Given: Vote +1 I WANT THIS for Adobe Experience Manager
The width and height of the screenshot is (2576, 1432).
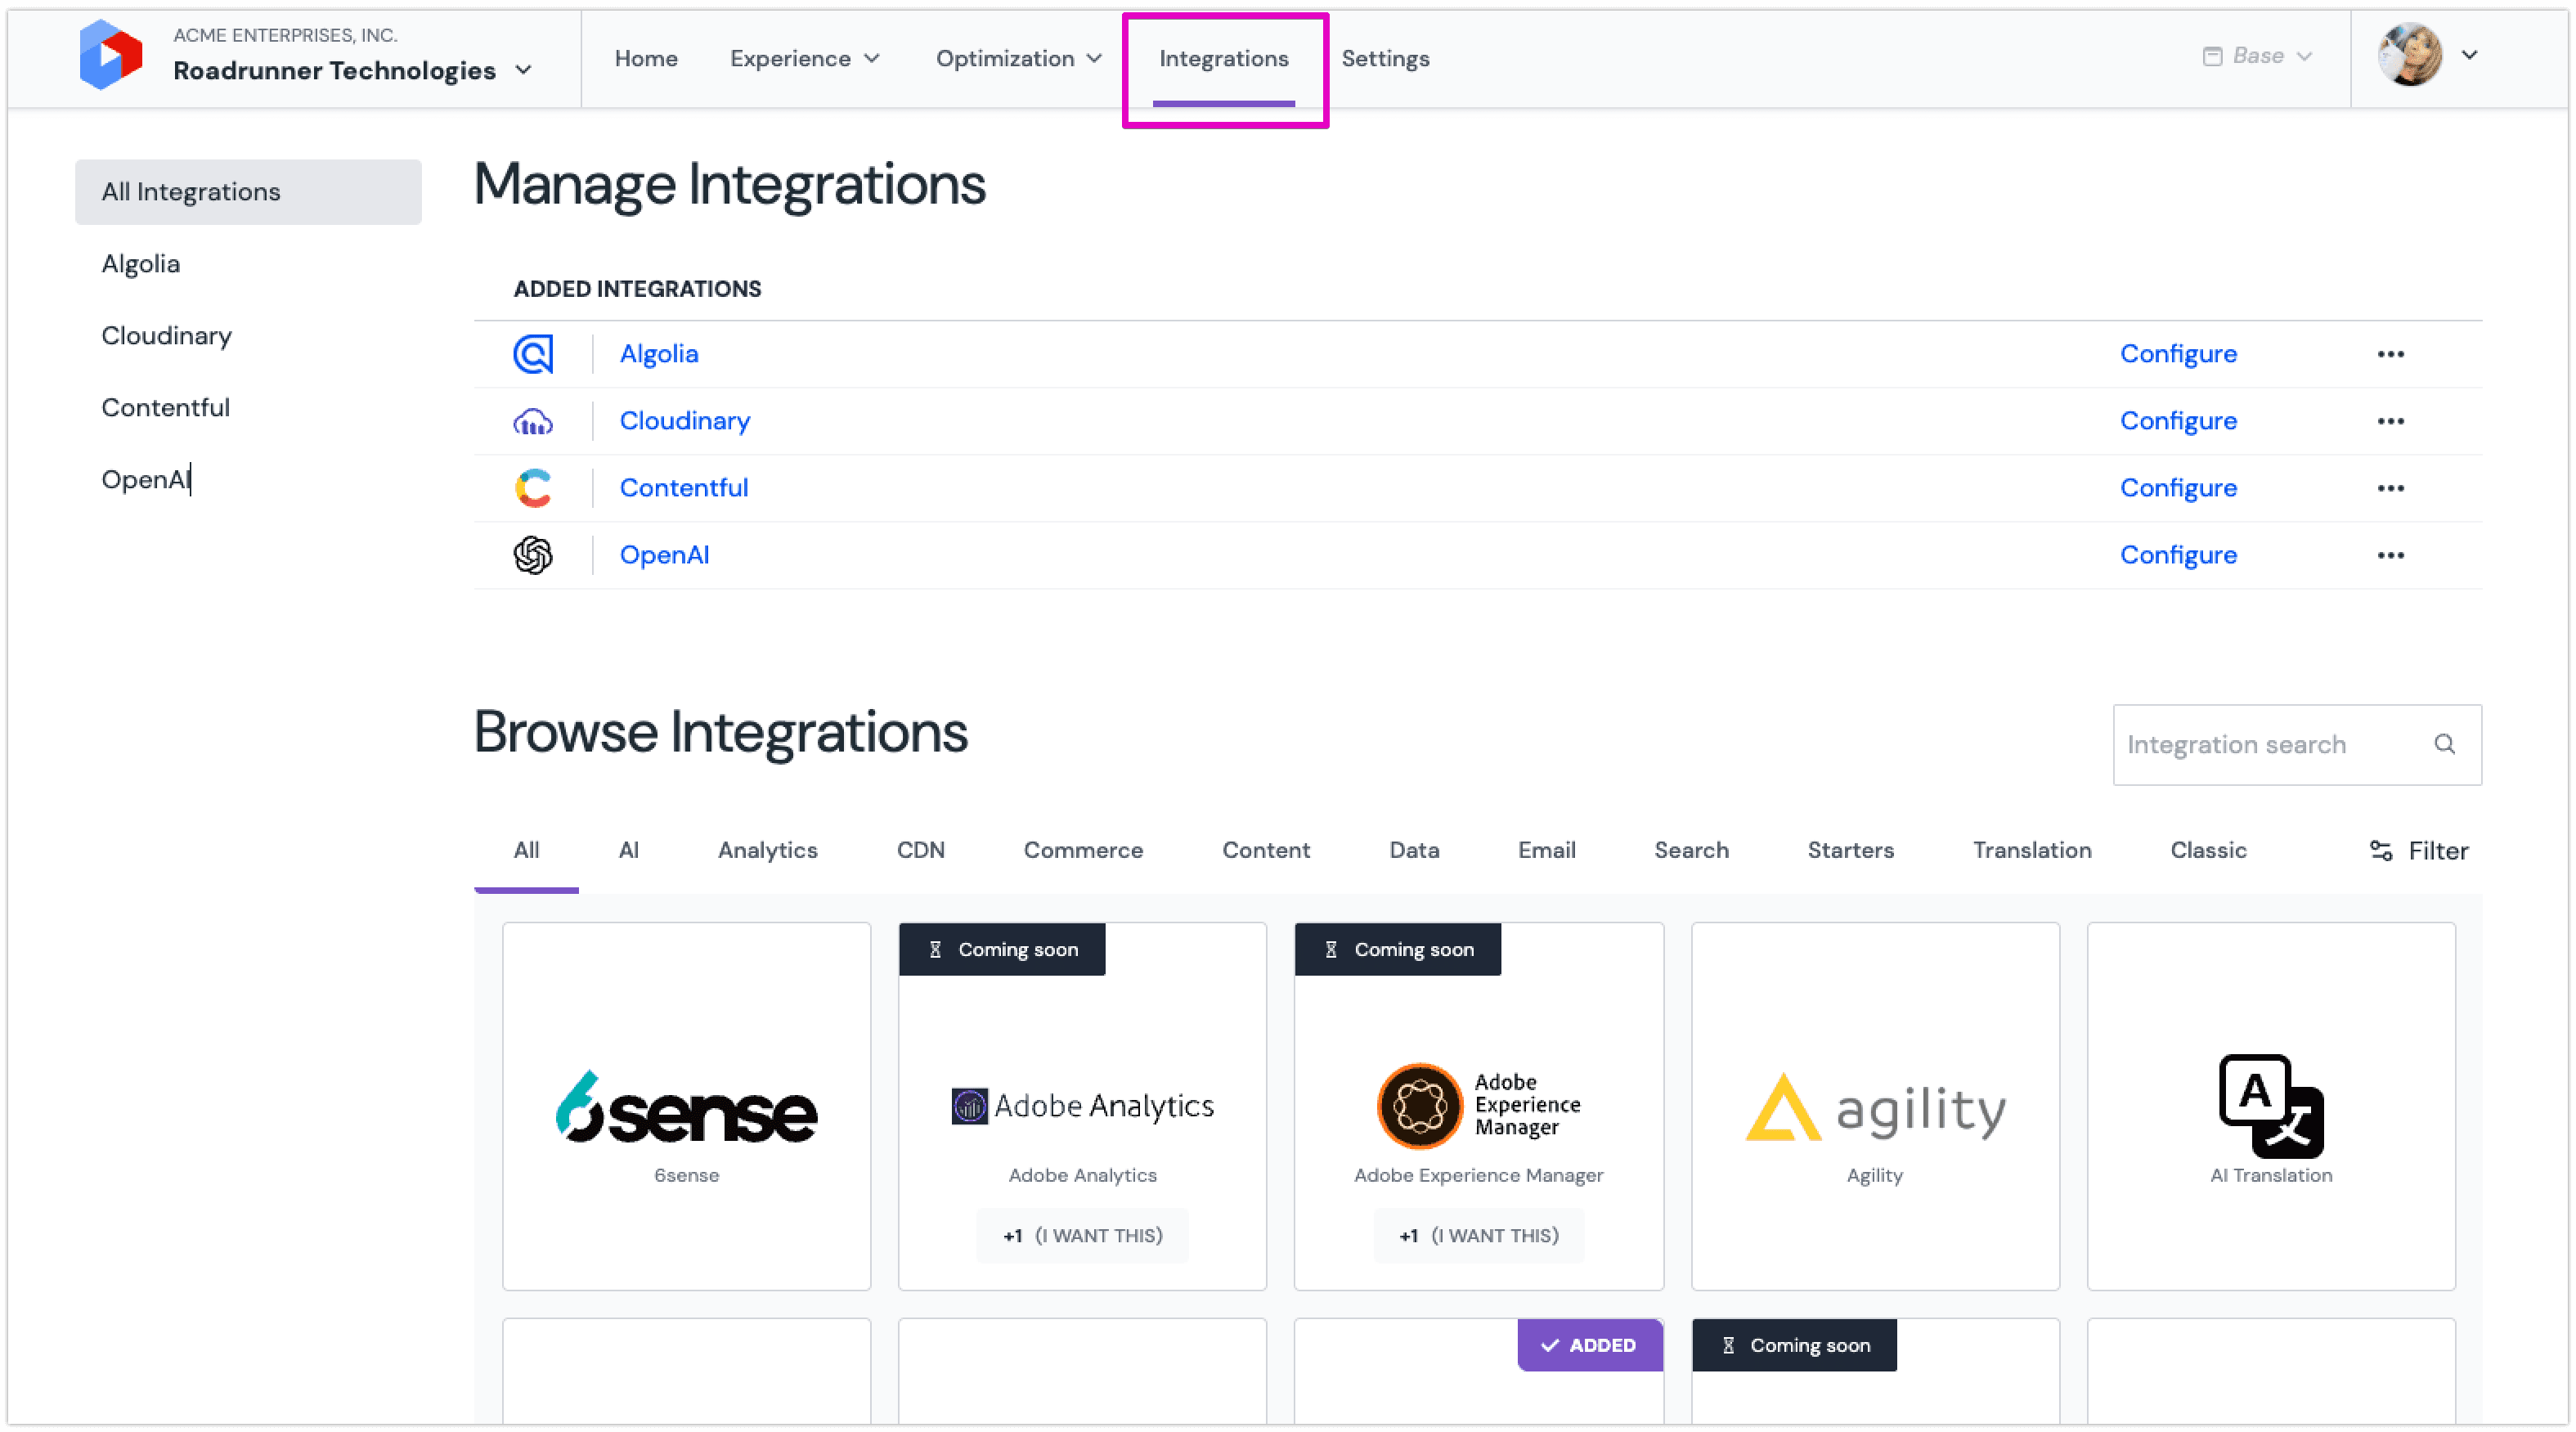Looking at the screenshot, I should click(1479, 1236).
